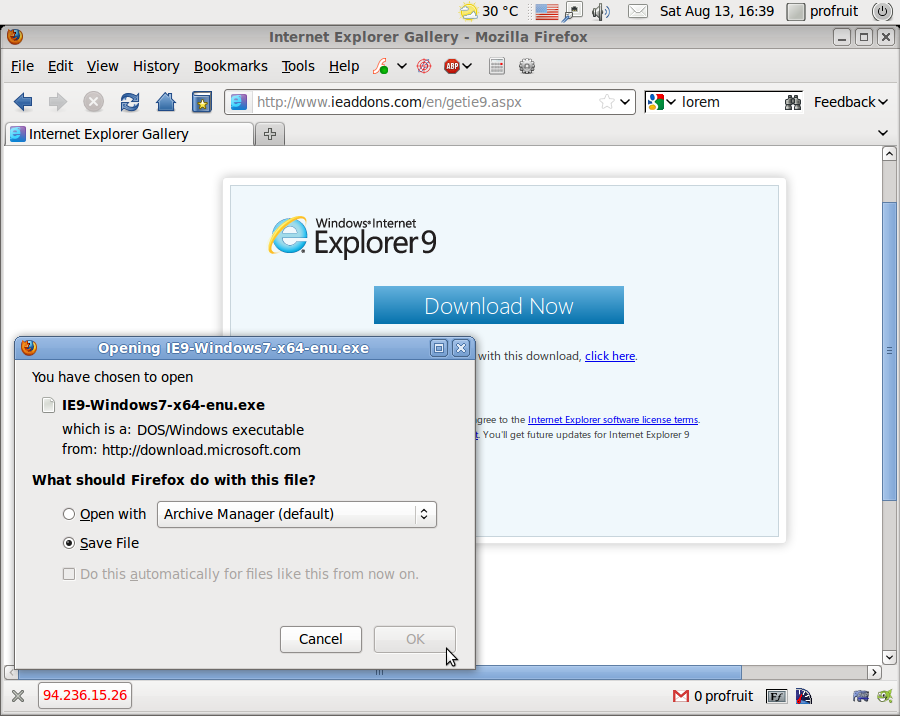900x716 pixels.
Task: Click the Cancel button in download dialog
Action: (x=321, y=639)
